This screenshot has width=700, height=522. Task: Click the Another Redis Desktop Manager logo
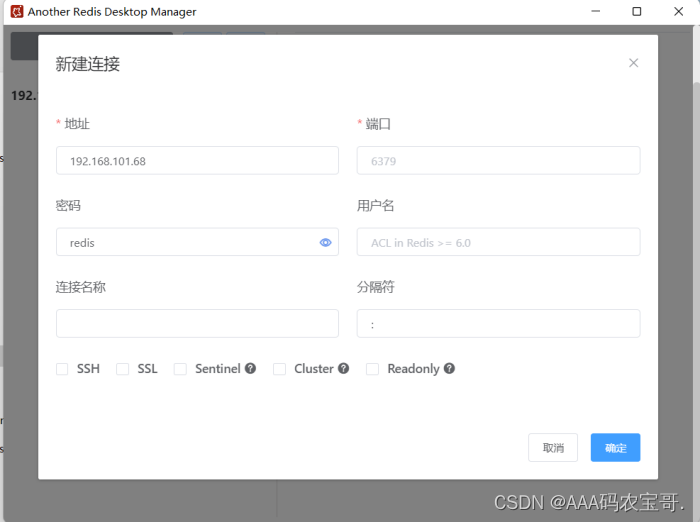point(17,12)
